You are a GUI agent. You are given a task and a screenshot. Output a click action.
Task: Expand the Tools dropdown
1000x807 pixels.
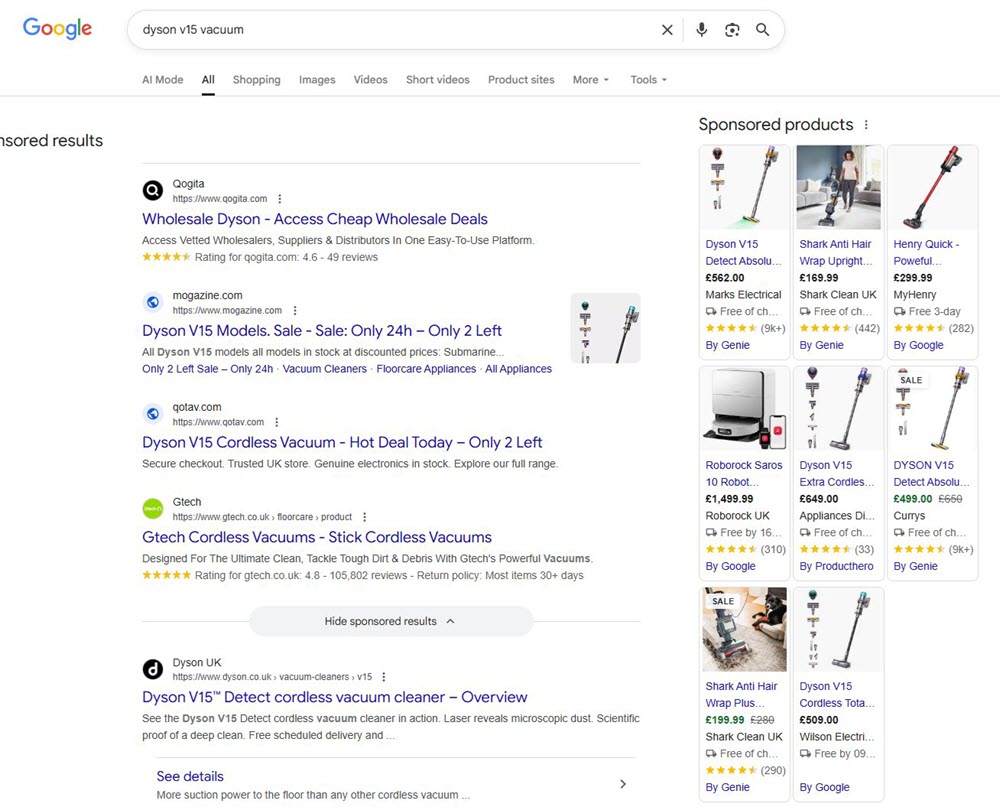coord(649,80)
